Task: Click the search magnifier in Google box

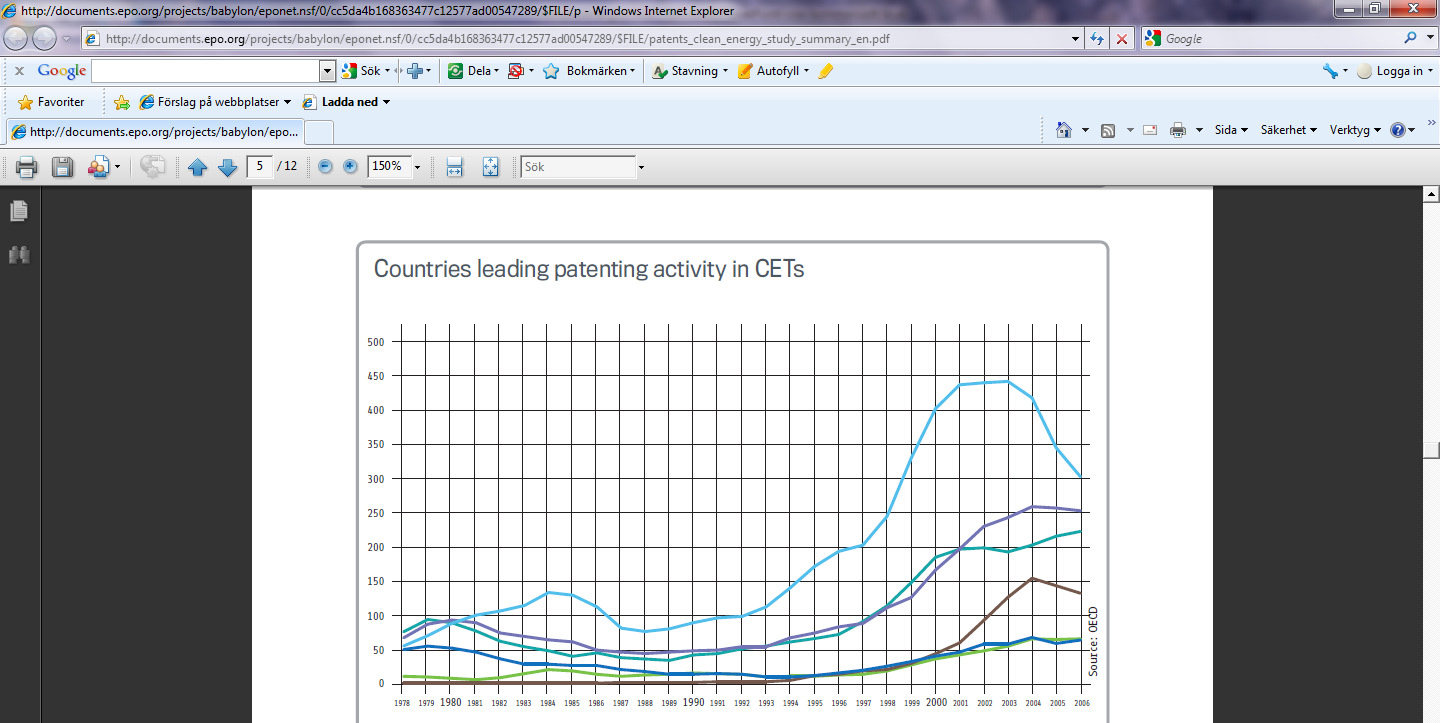Action: click(1411, 38)
